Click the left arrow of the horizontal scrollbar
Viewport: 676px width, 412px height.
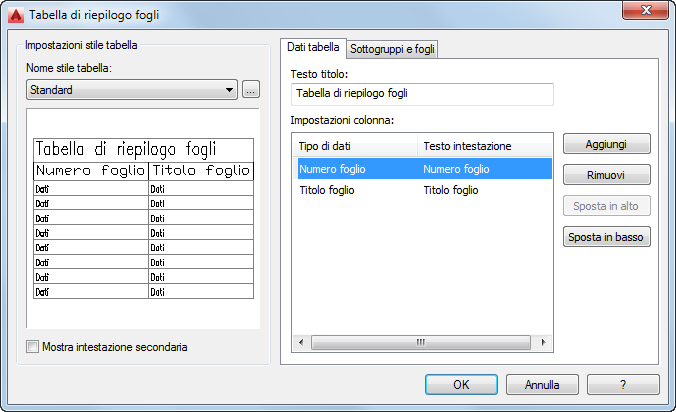pos(300,342)
